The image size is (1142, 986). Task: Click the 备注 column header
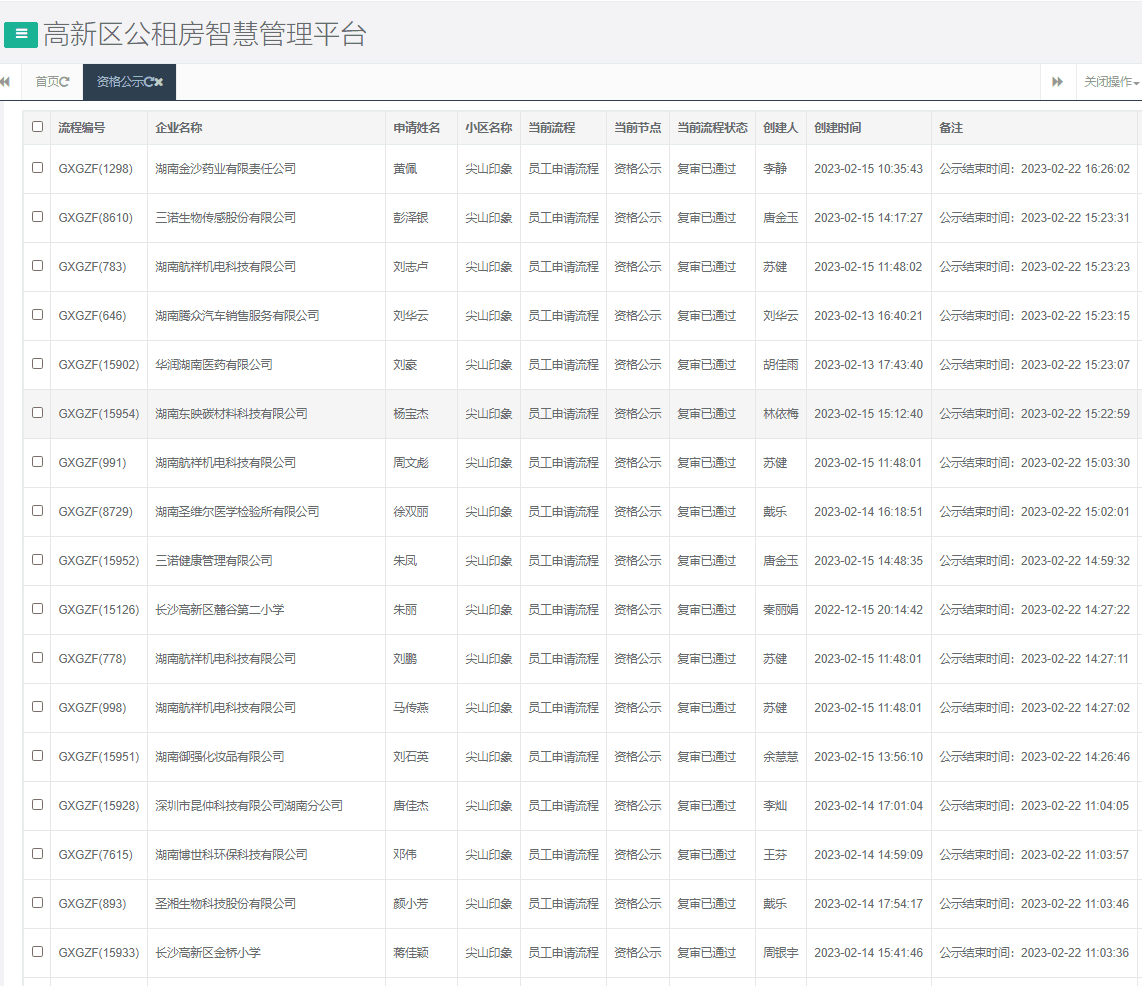point(950,128)
